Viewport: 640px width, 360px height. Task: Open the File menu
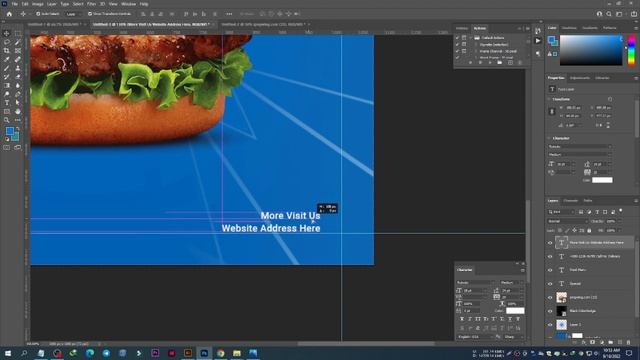pyautogui.click(x=14, y=4)
